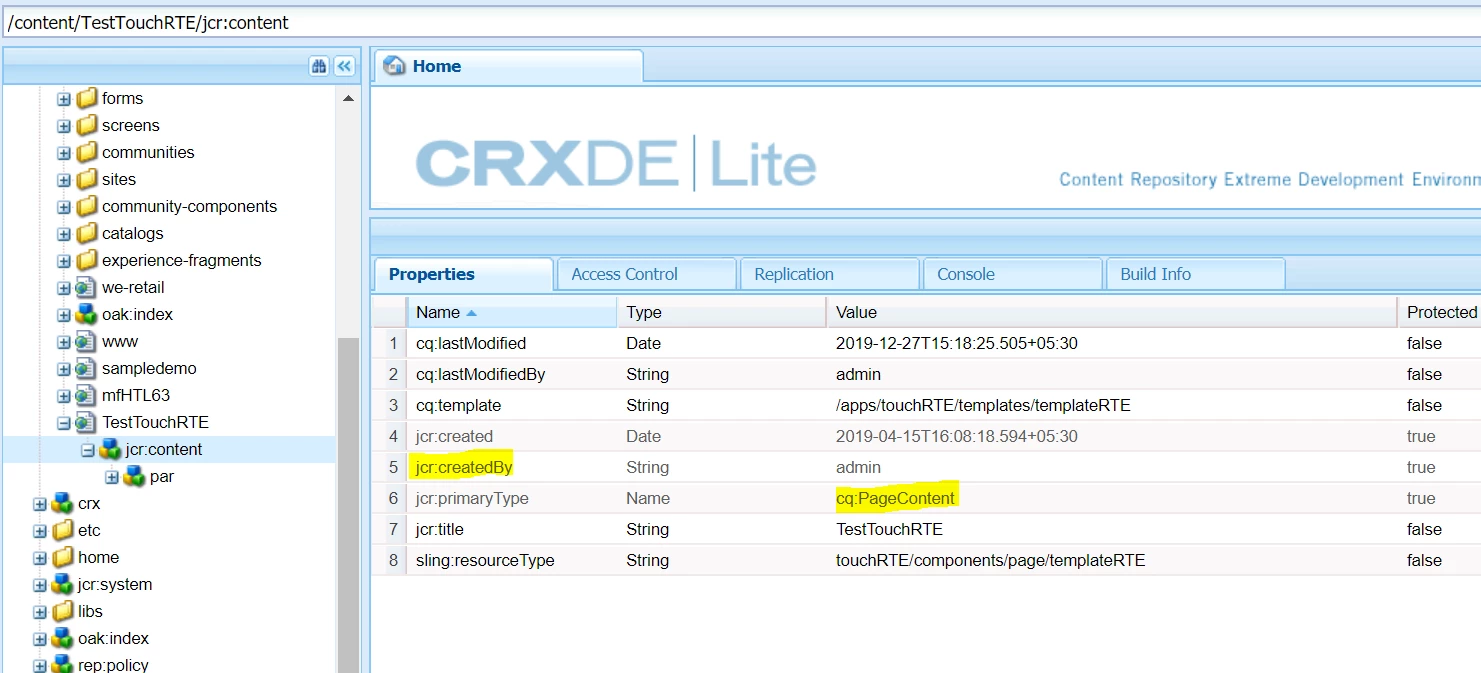Viewport: 1481px width, 673px height.
Task: Click the sampledemo page icon
Action: pos(87,368)
